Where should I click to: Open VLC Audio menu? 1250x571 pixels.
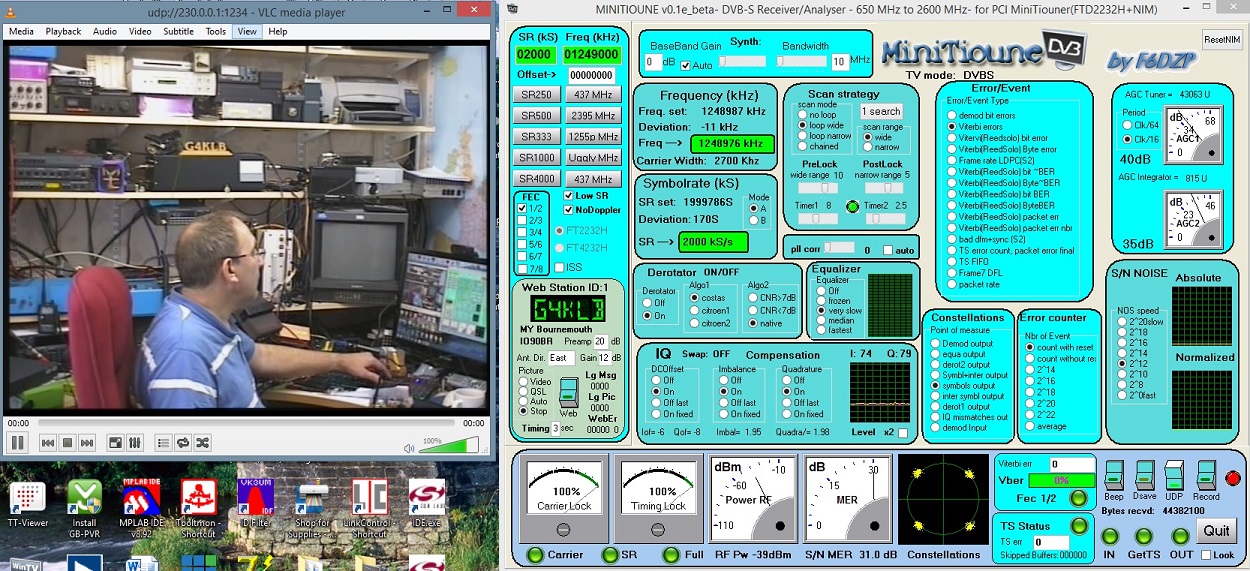(105, 31)
